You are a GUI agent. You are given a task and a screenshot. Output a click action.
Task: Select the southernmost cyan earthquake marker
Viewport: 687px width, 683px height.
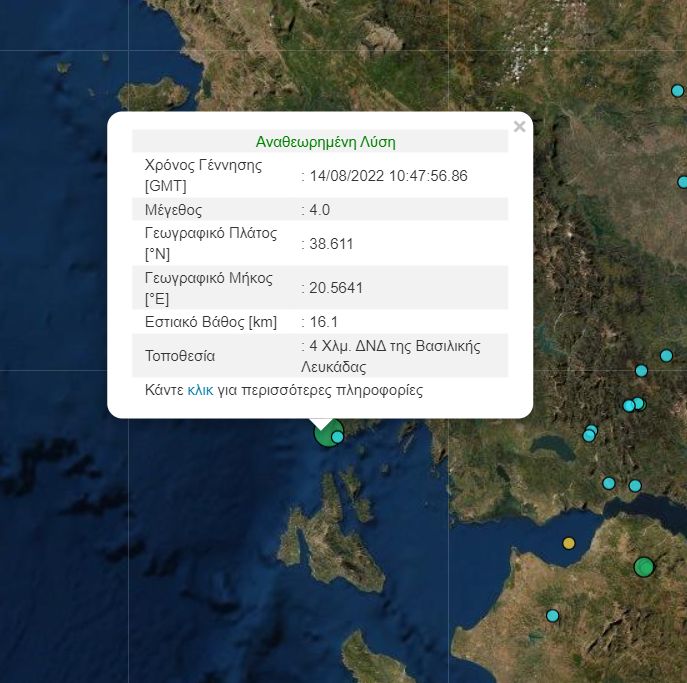(552, 616)
